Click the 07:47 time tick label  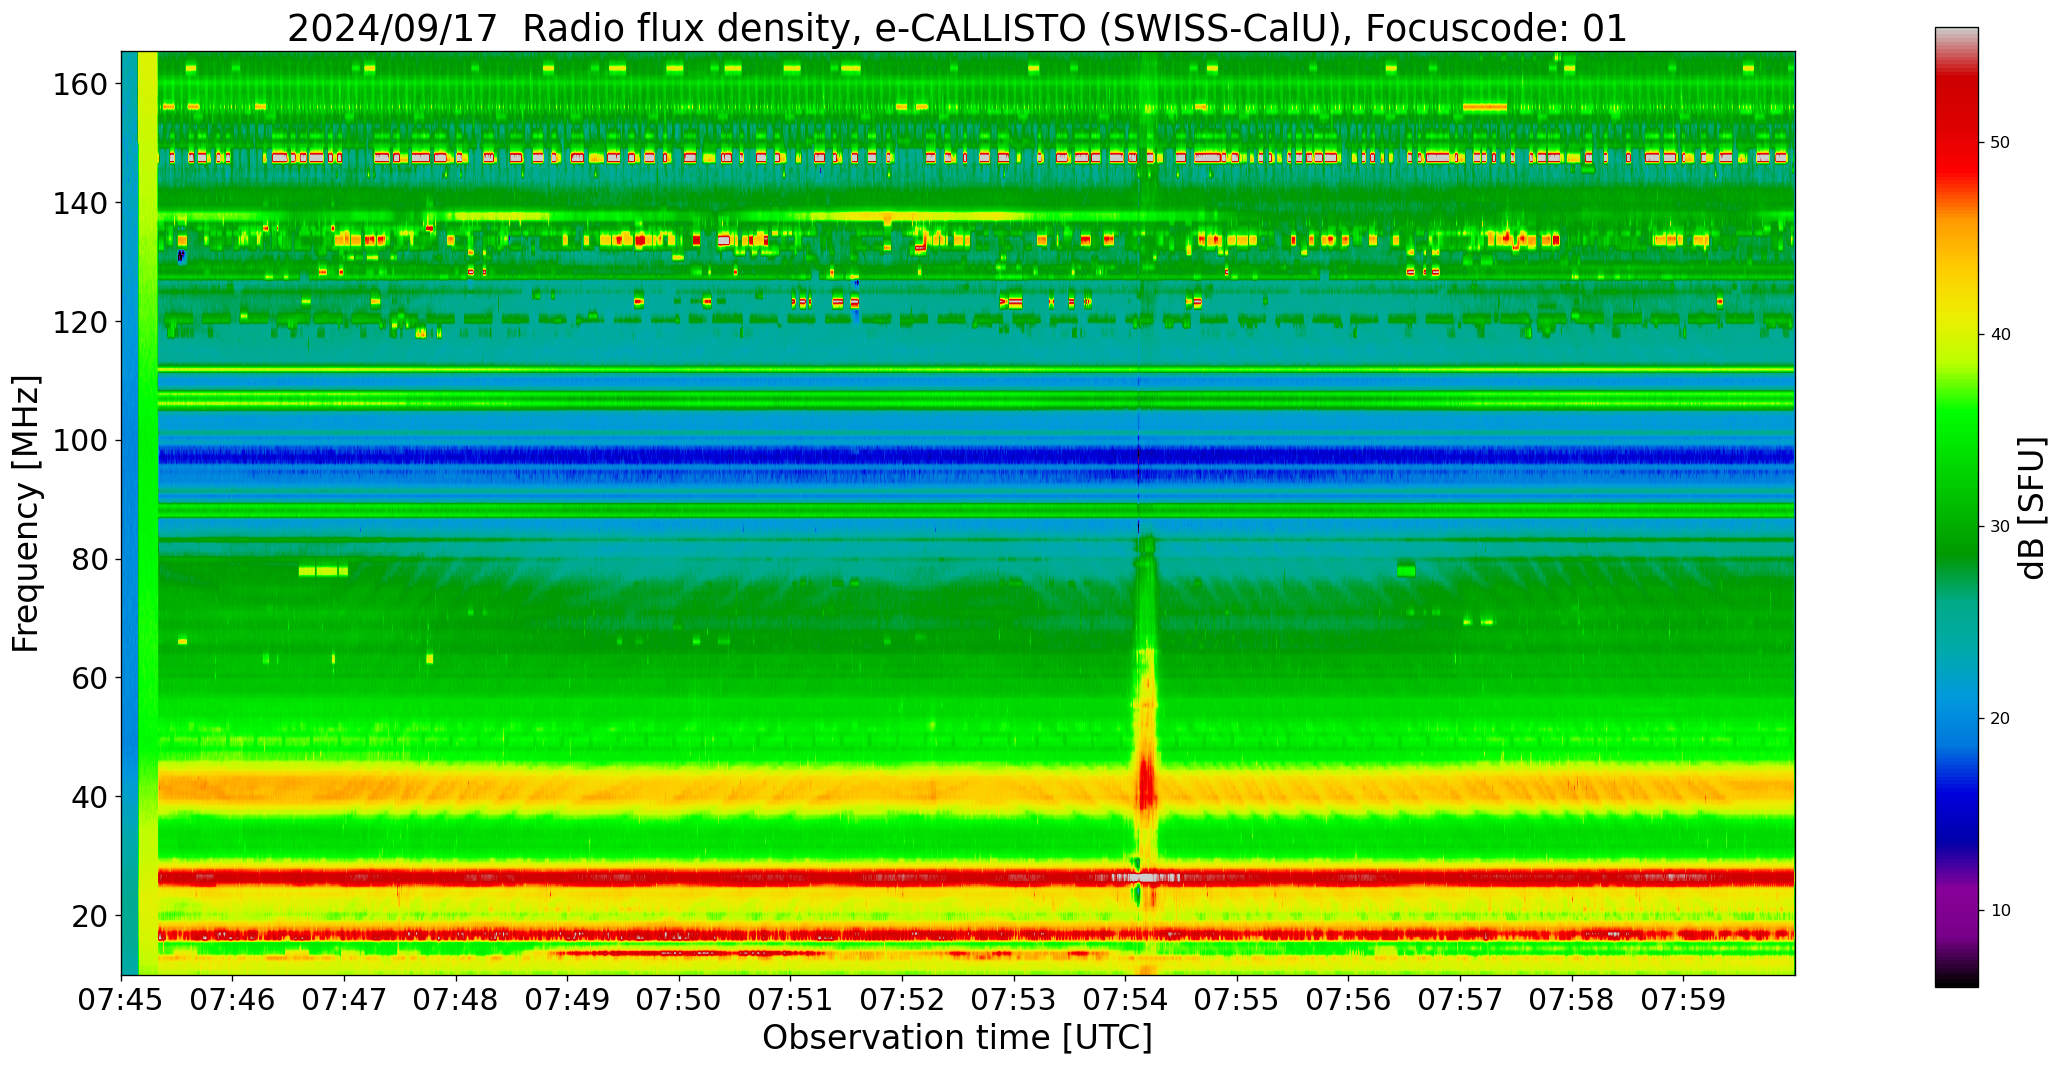(345, 1000)
